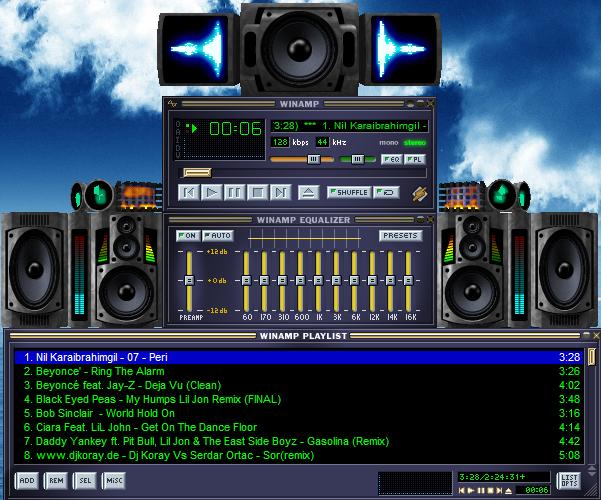The width and height of the screenshot is (601, 500).
Task: Click the stereo indicator label
Action: pyautogui.click(x=415, y=143)
